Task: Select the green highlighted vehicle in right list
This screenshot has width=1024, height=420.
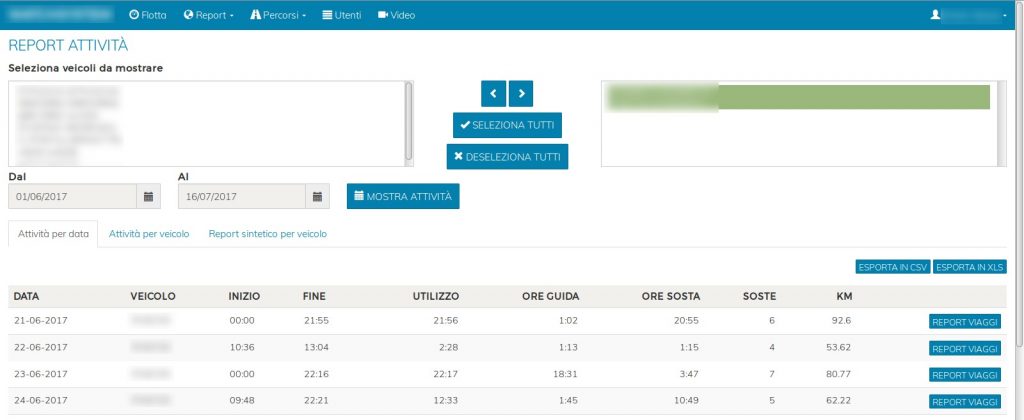Action: (x=800, y=97)
